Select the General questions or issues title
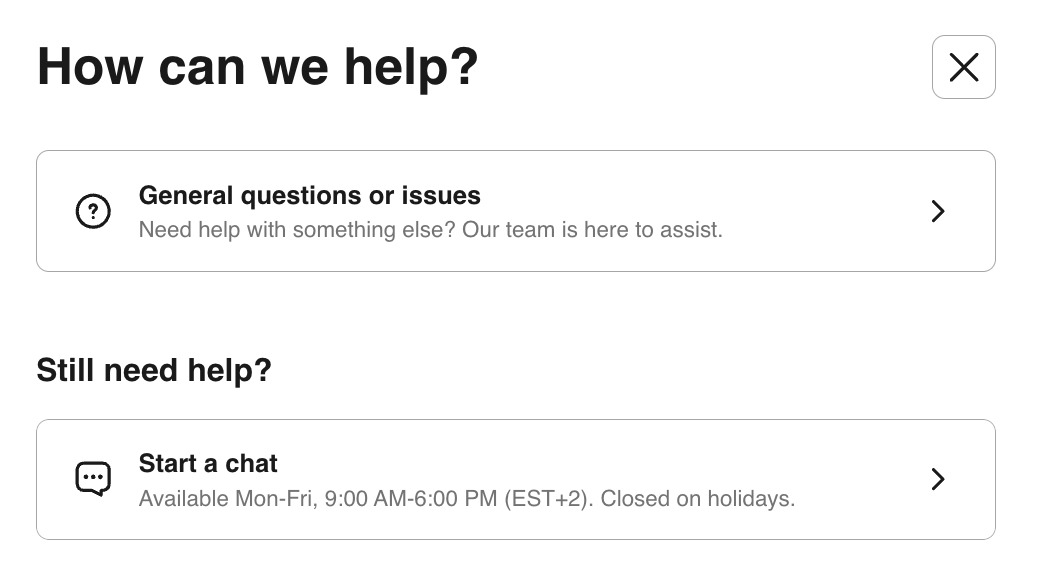The image size is (1044, 564). pos(310,196)
